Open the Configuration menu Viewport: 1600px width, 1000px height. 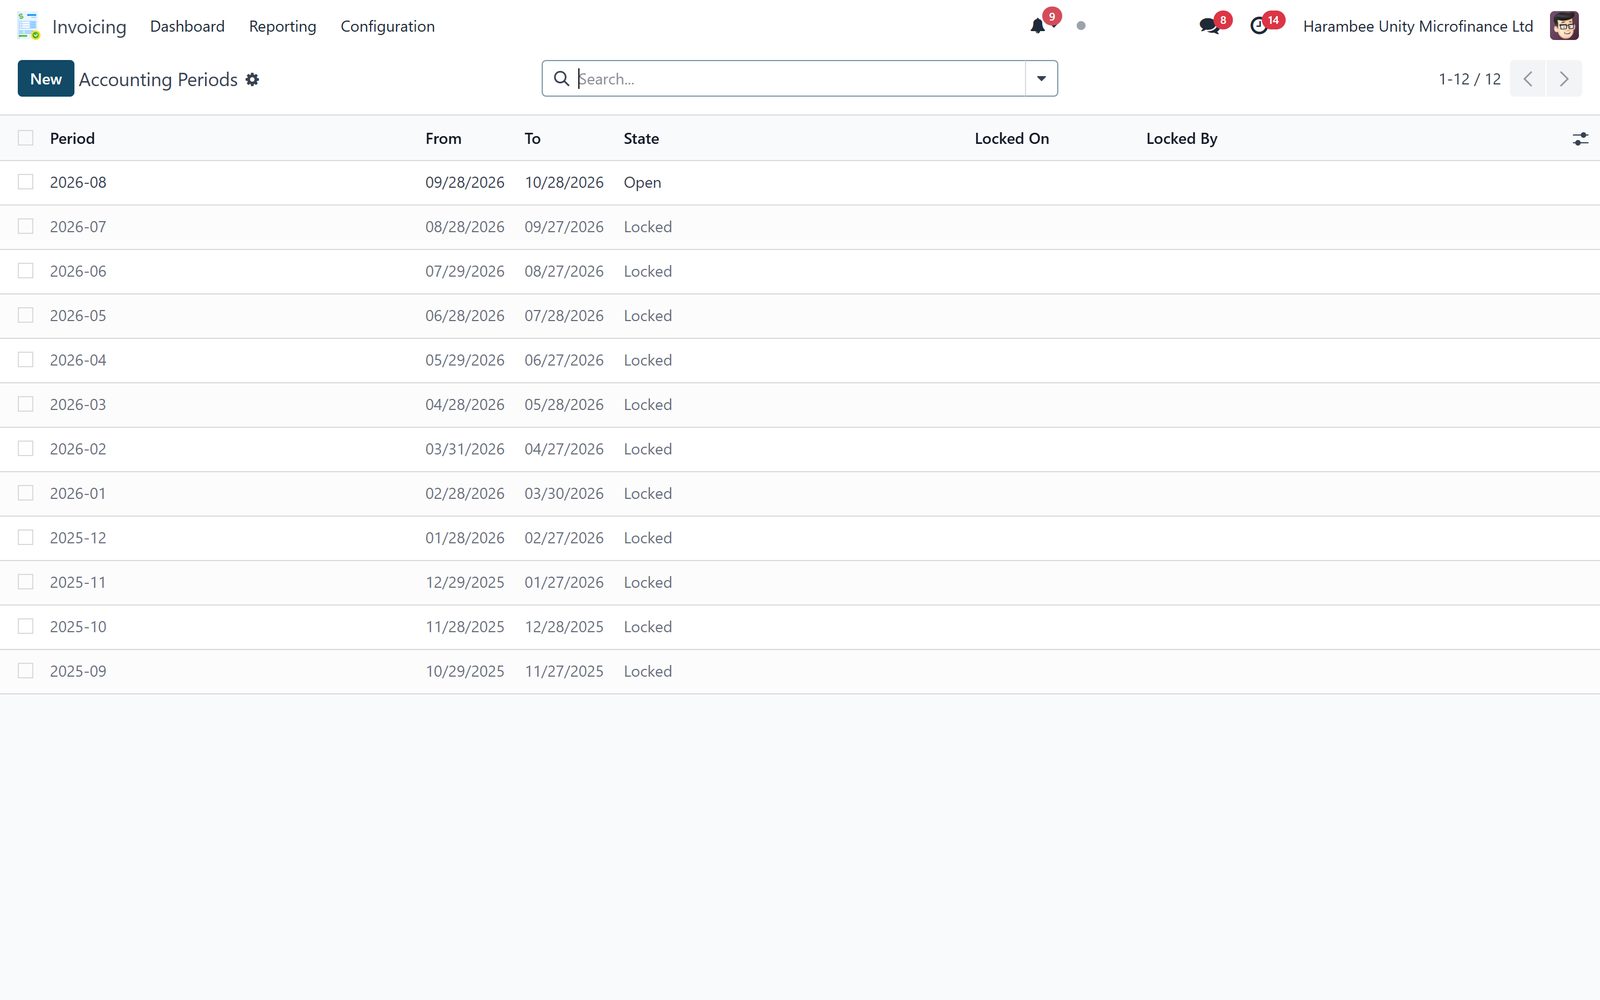pos(388,26)
